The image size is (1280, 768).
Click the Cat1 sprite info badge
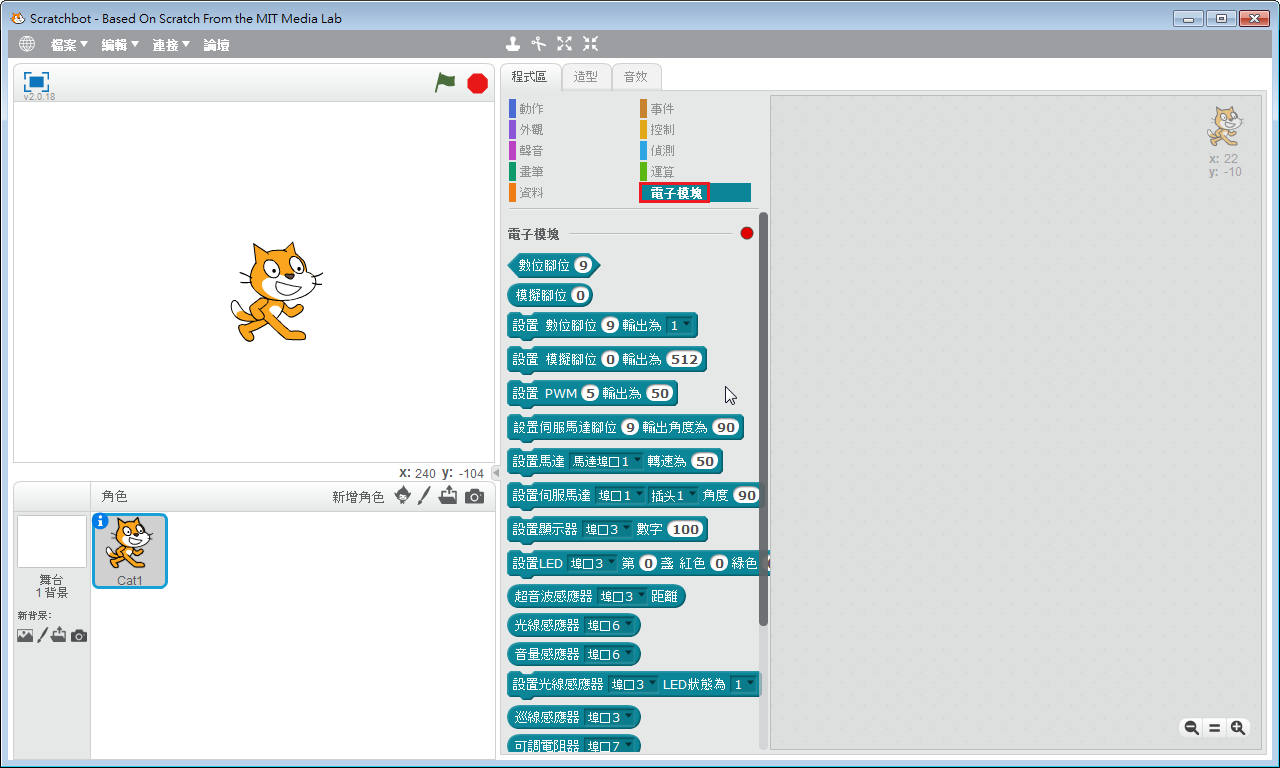[x=100, y=521]
